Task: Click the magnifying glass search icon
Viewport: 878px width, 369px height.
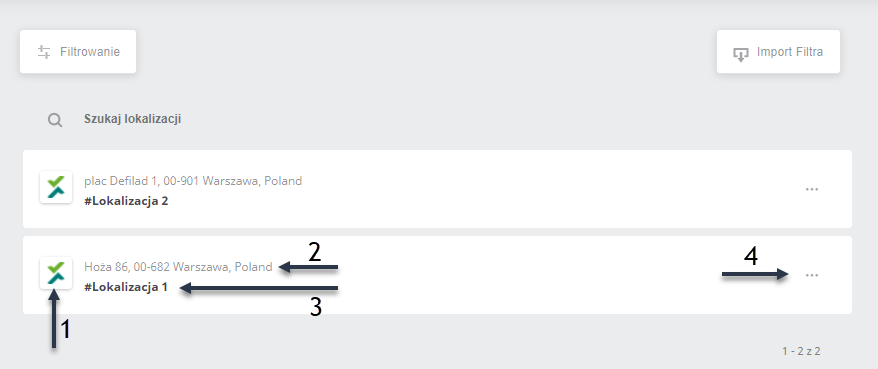Action: click(55, 120)
